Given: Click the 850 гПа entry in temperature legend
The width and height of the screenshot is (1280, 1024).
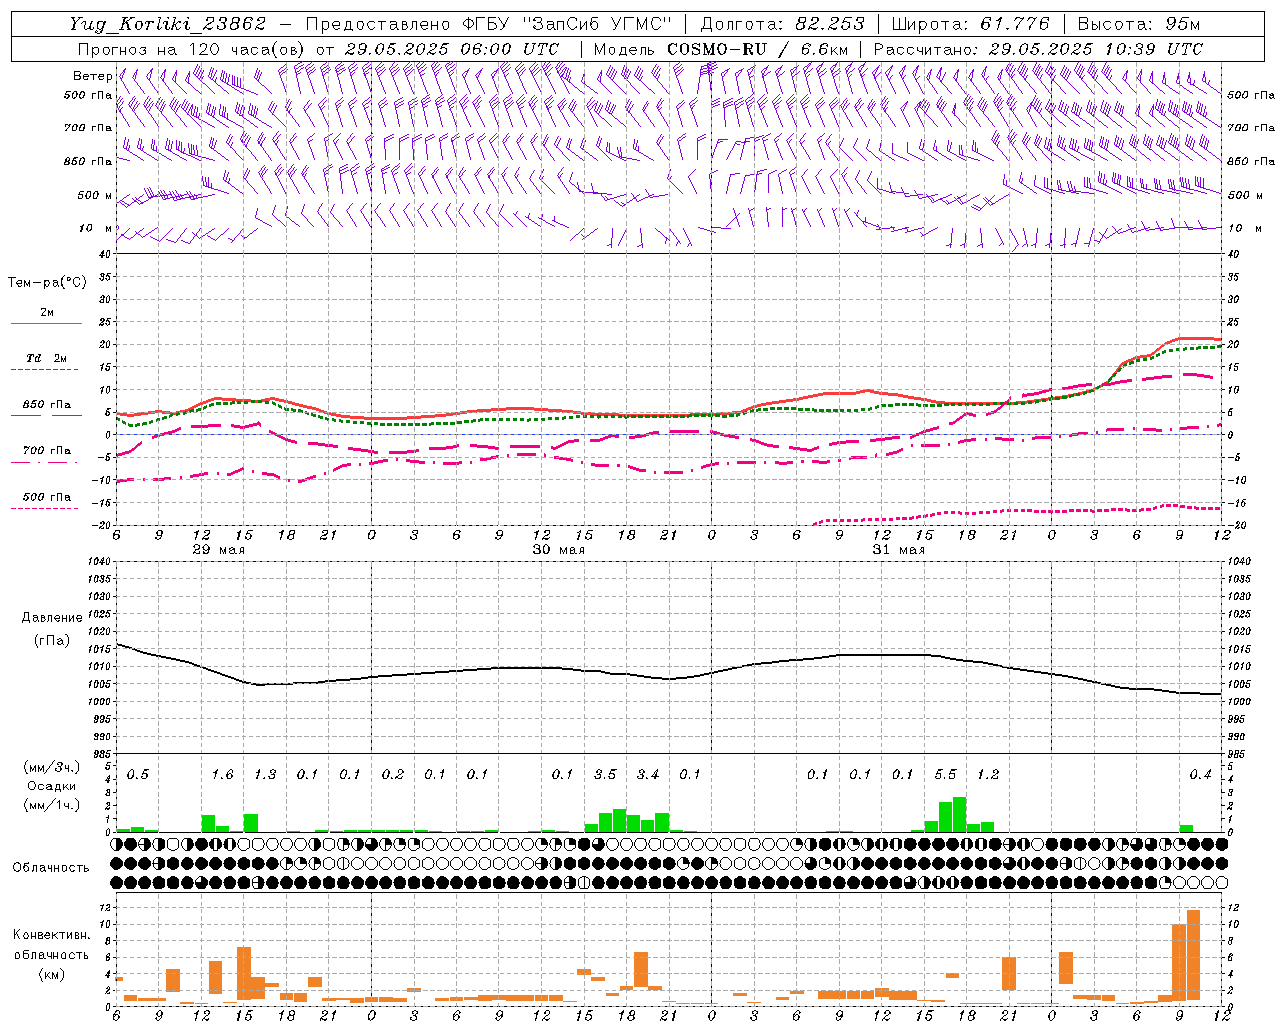Looking at the screenshot, I should coord(46,405).
